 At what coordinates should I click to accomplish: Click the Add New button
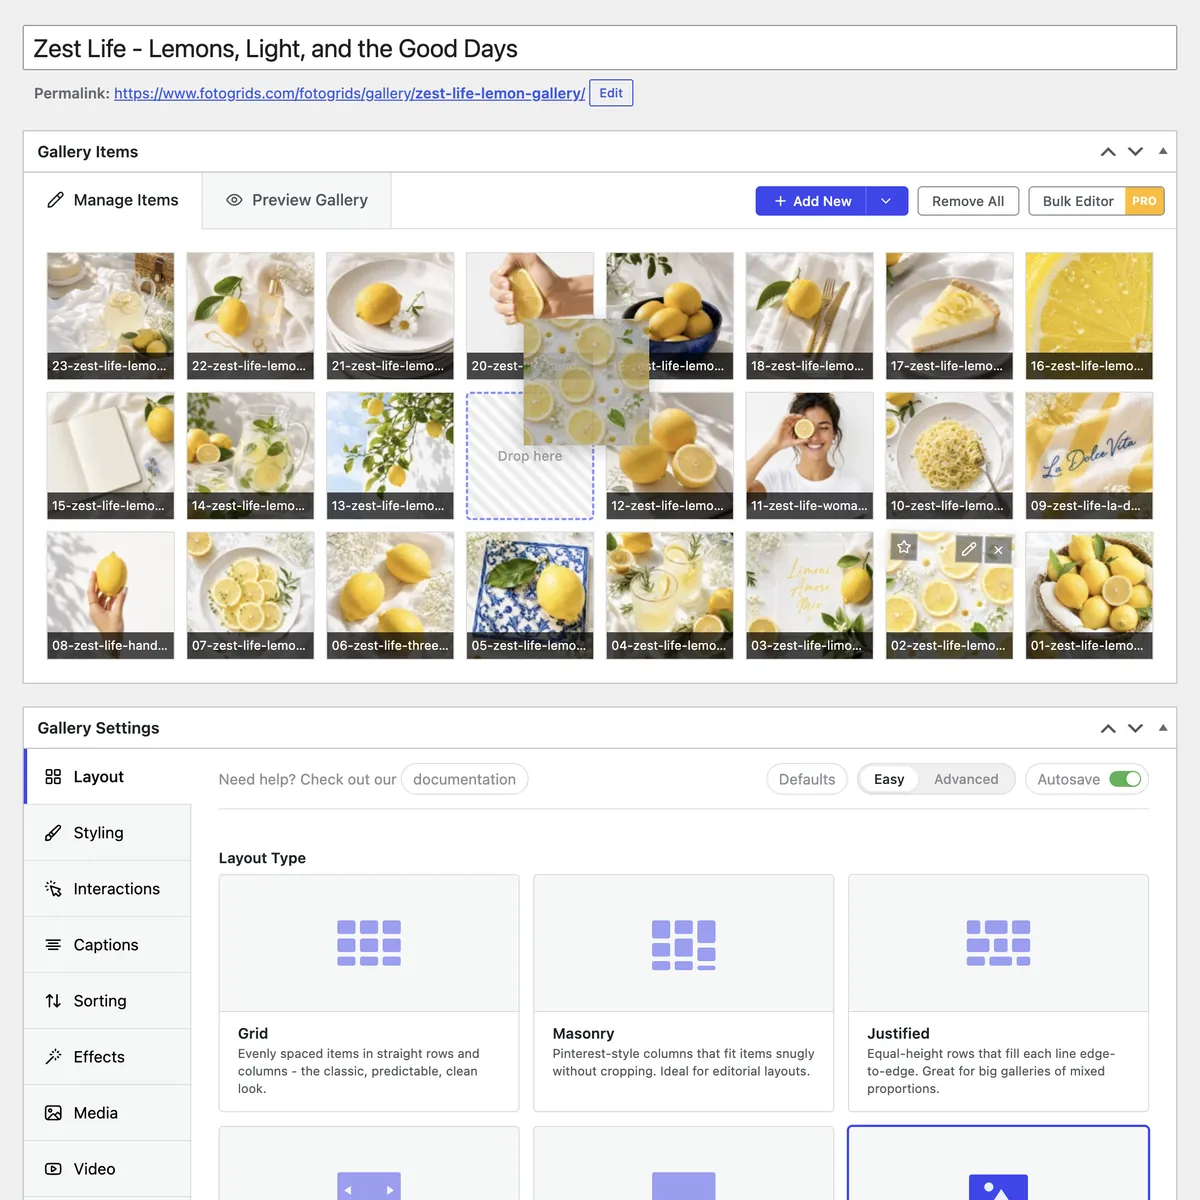click(812, 201)
